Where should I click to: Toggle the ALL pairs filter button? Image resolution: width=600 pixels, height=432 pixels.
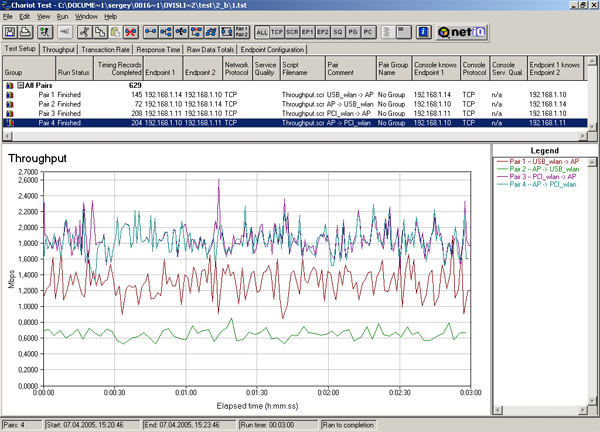coord(263,32)
